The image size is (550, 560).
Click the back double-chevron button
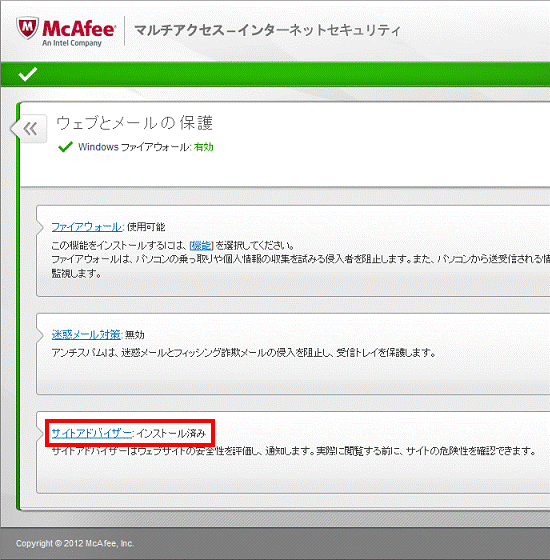click(30, 129)
